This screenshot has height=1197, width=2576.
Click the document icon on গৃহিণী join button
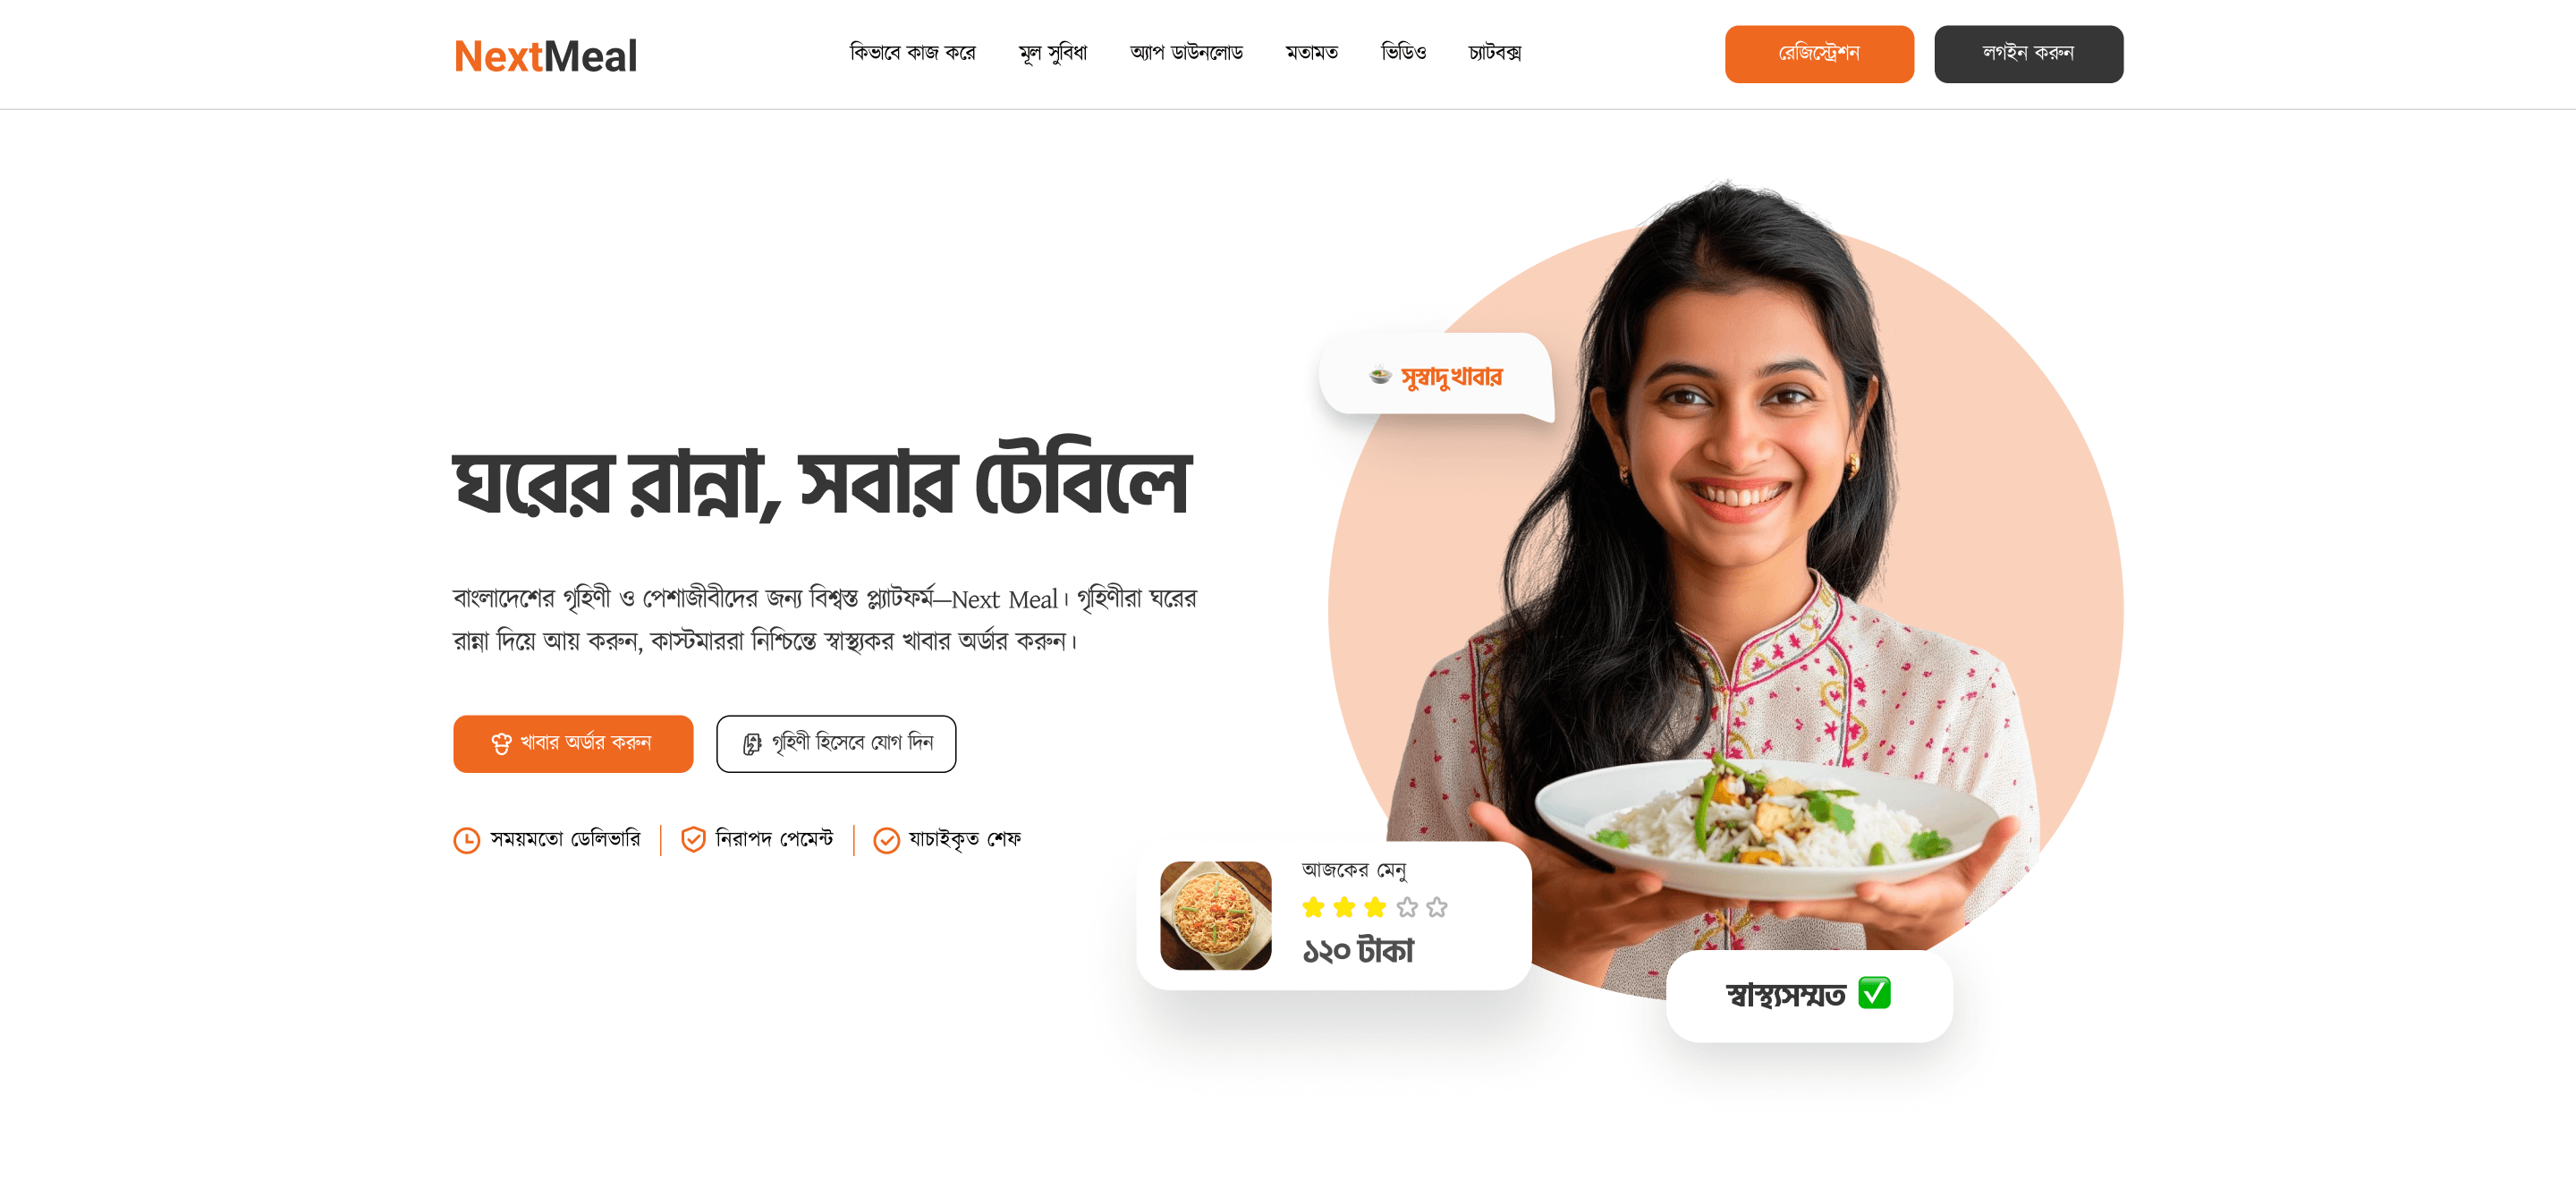[752, 744]
